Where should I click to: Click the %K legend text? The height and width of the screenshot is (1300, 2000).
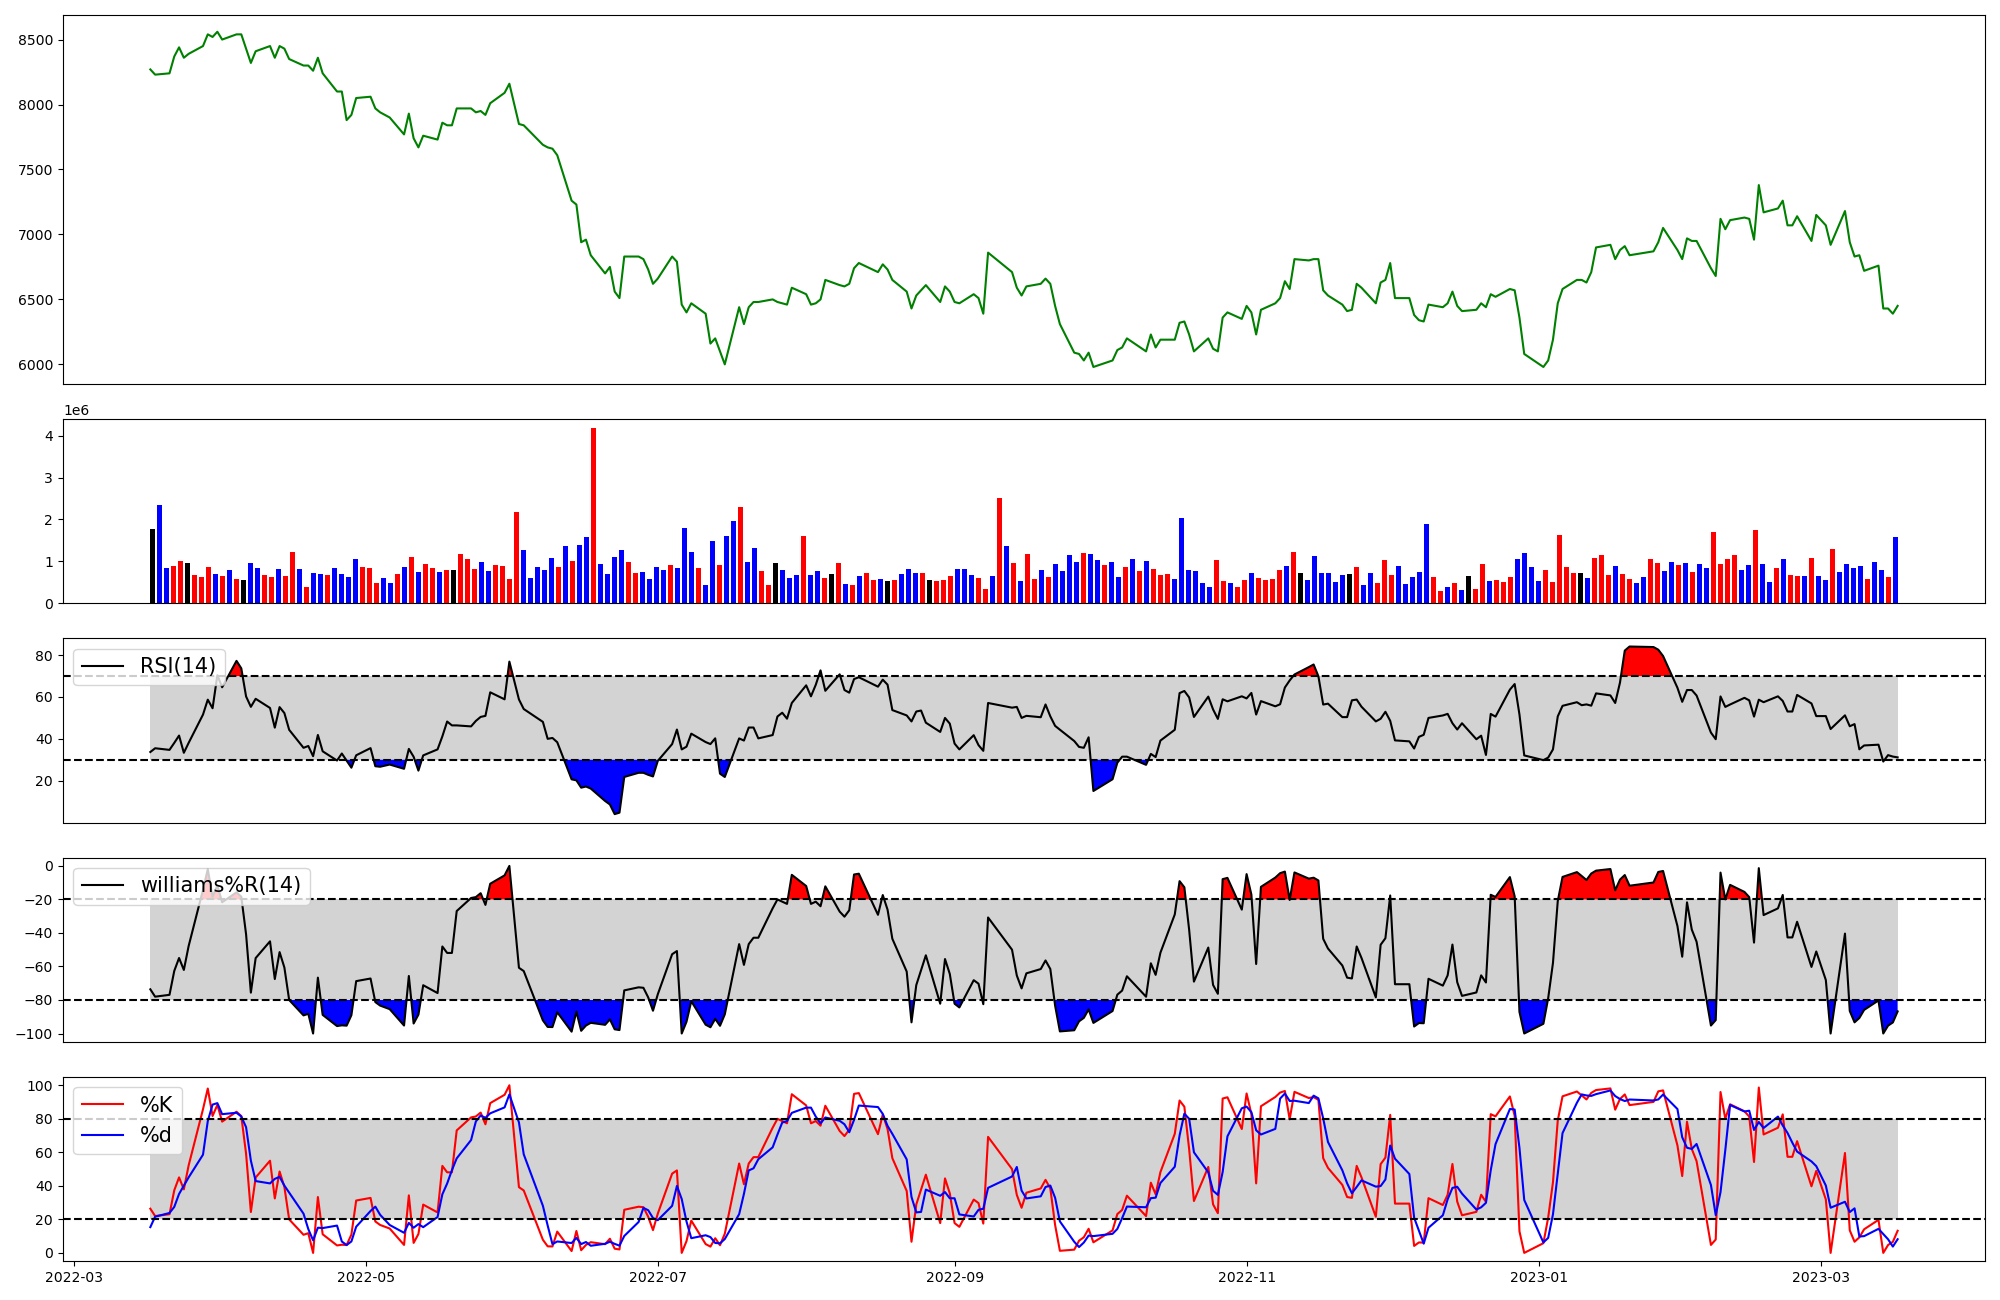[156, 1105]
